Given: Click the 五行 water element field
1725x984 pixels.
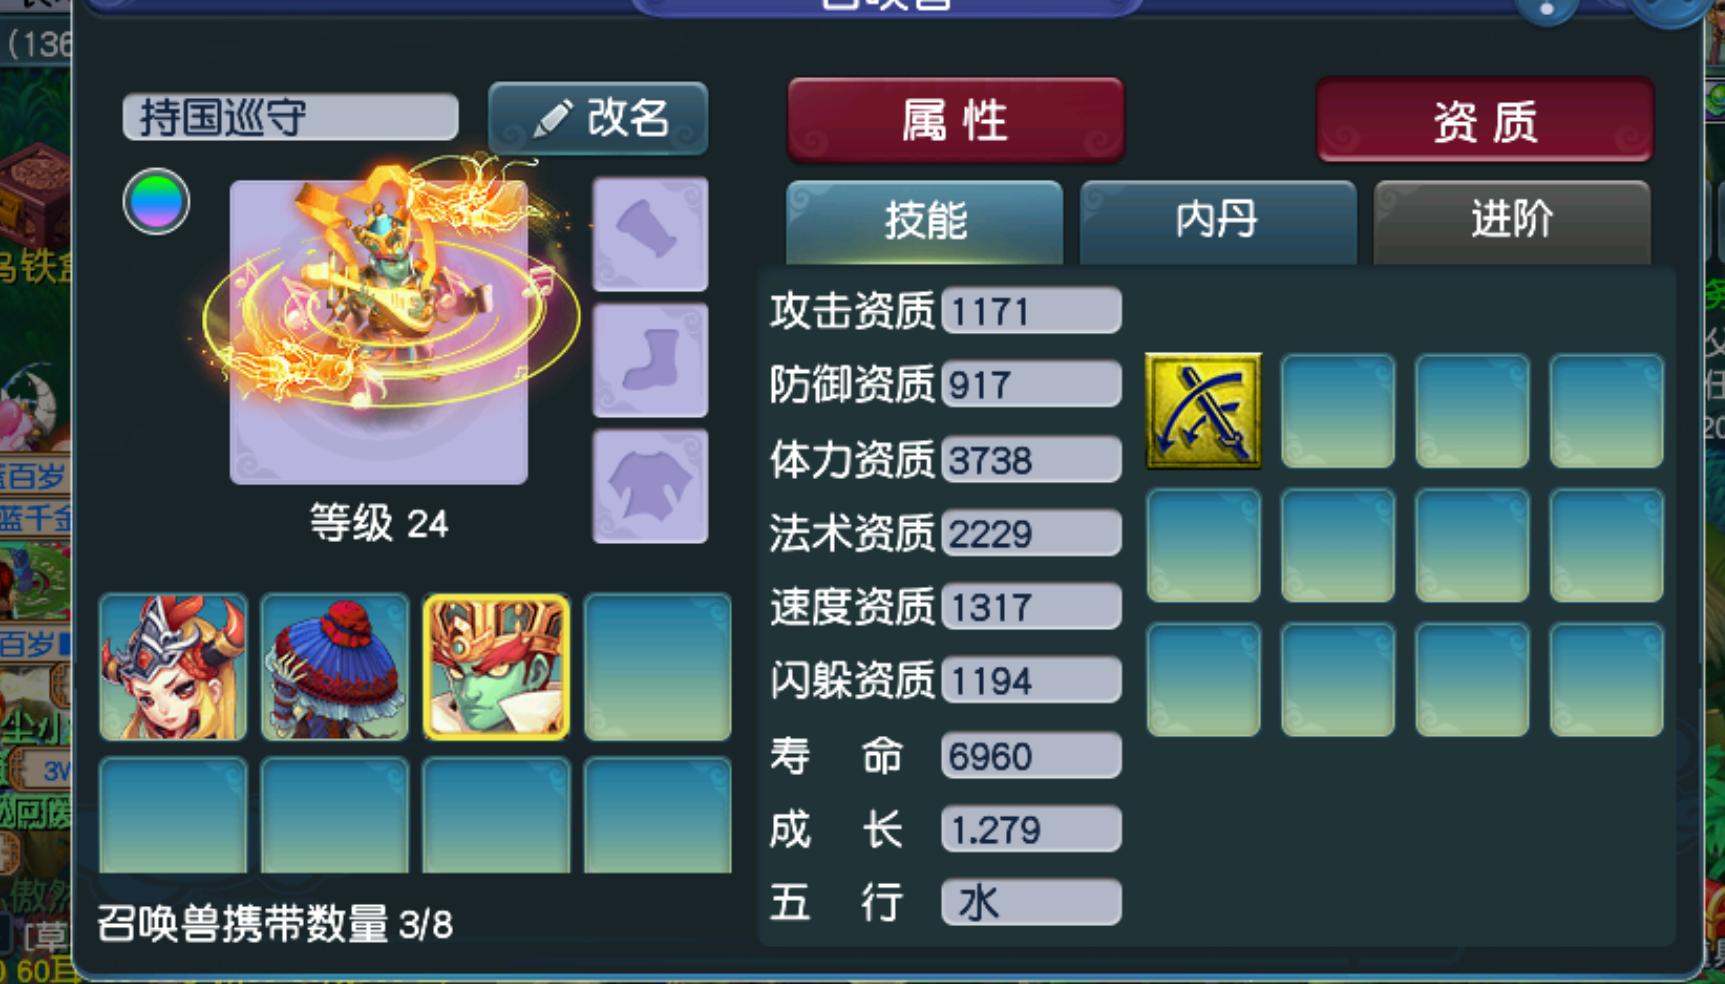Looking at the screenshot, I should click(1031, 902).
